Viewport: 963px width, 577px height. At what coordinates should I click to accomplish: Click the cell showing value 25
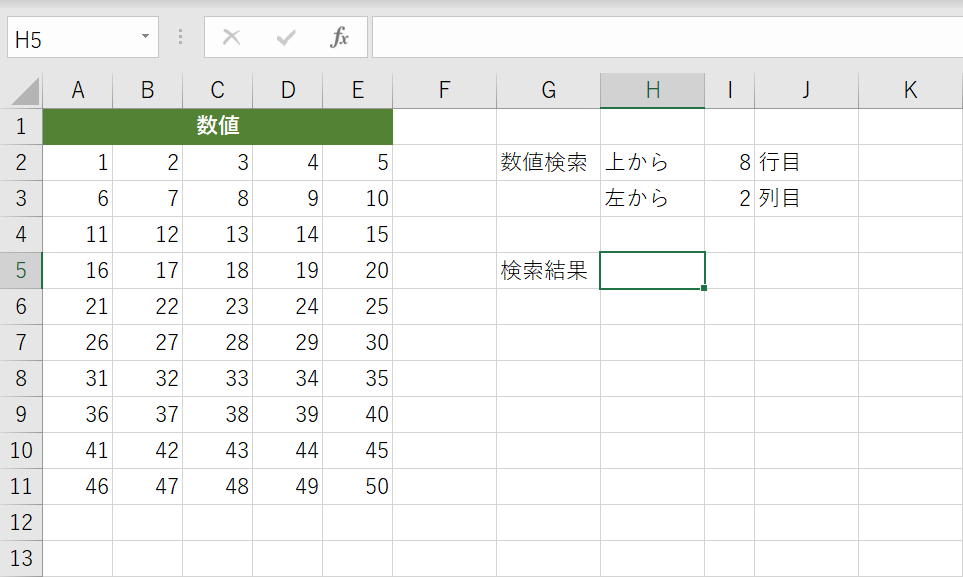(x=357, y=306)
